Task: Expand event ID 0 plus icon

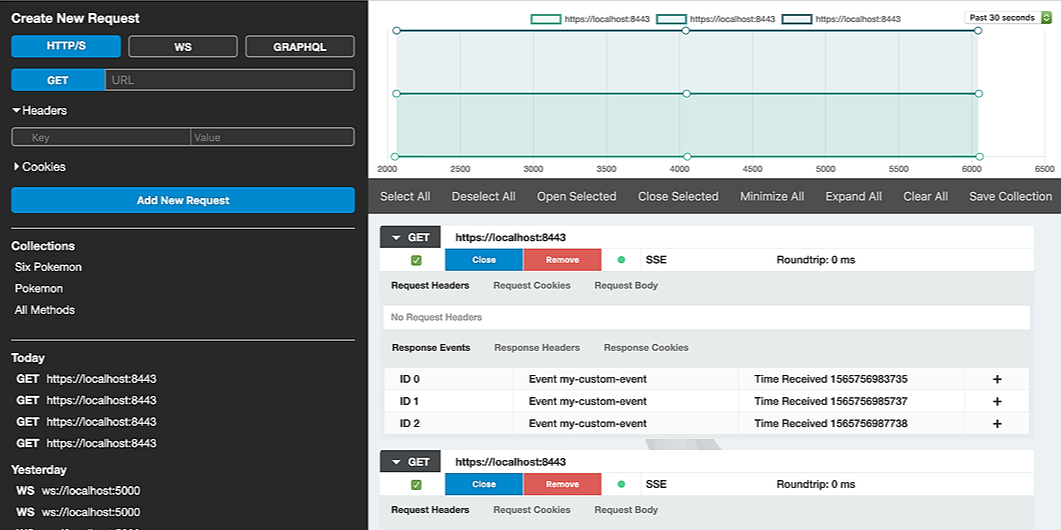Action: pyautogui.click(x=996, y=379)
